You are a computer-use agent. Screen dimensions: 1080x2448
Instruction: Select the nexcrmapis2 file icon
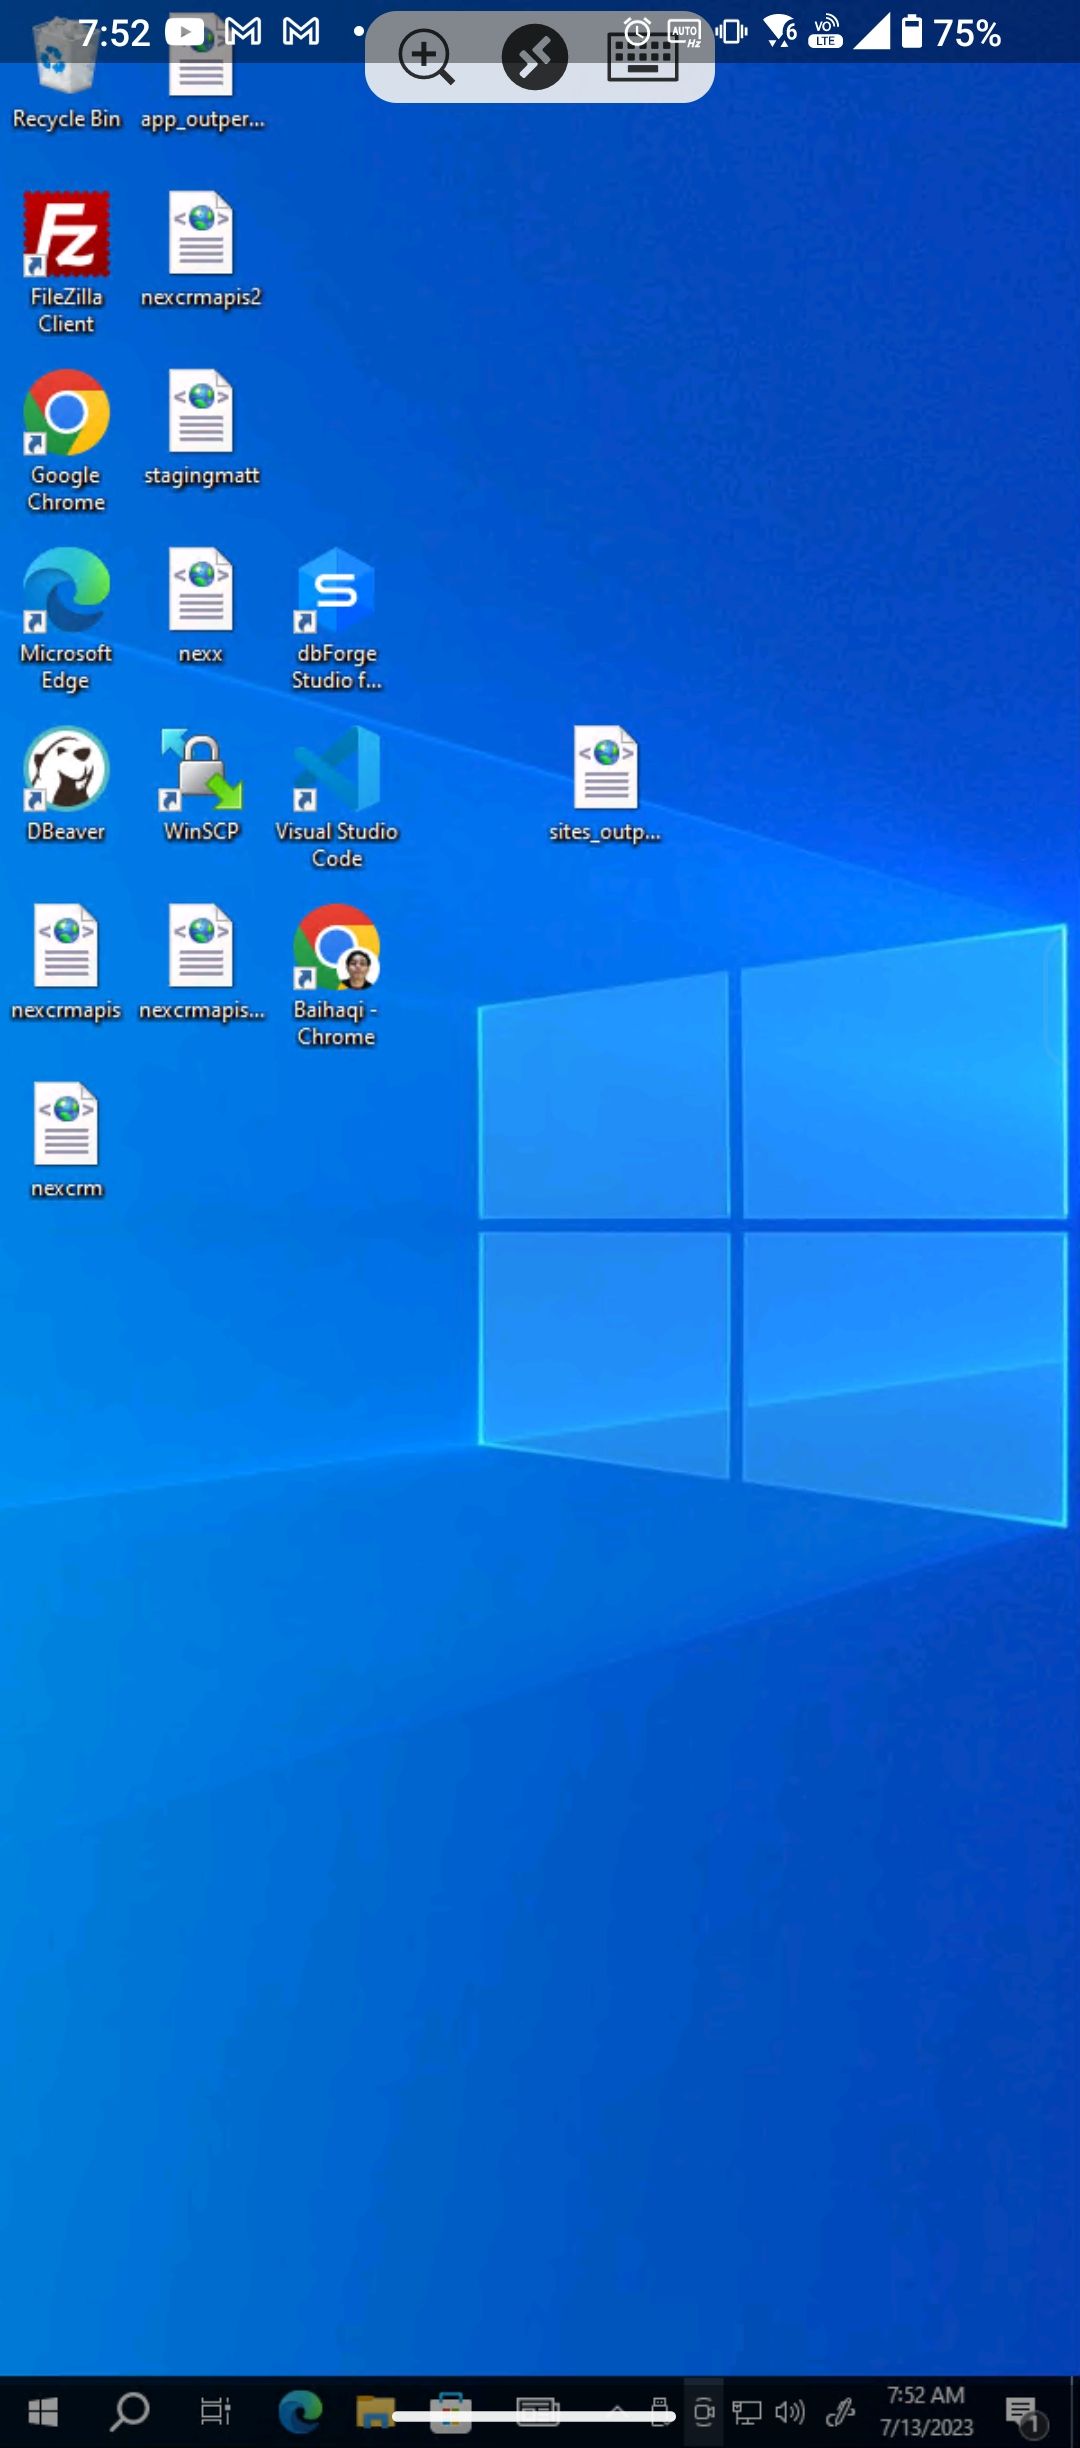tap(201, 250)
